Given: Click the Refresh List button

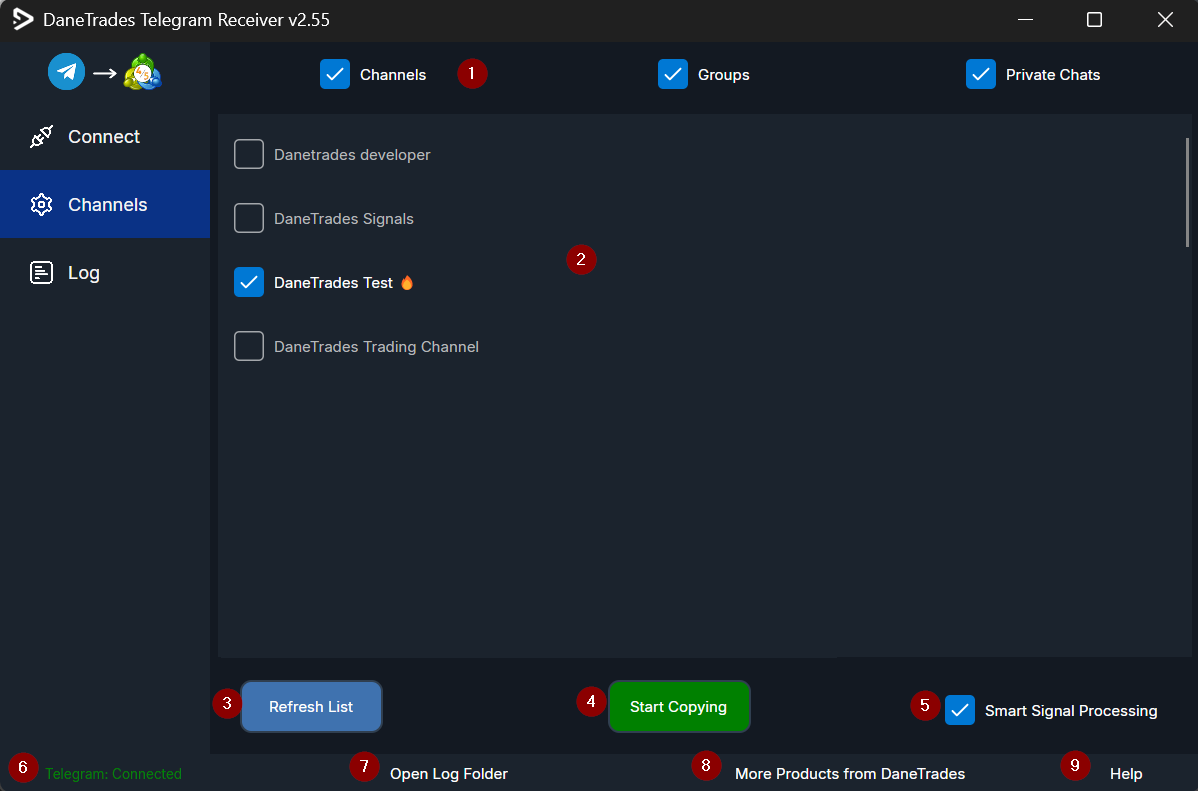Looking at the screenshot, I should click(311, 707).
